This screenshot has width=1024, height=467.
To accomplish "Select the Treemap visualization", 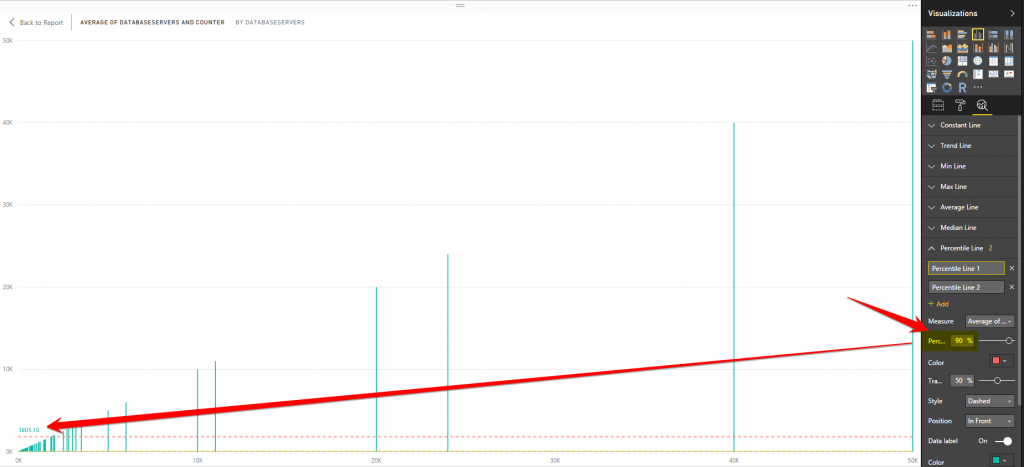I will 962,61.
